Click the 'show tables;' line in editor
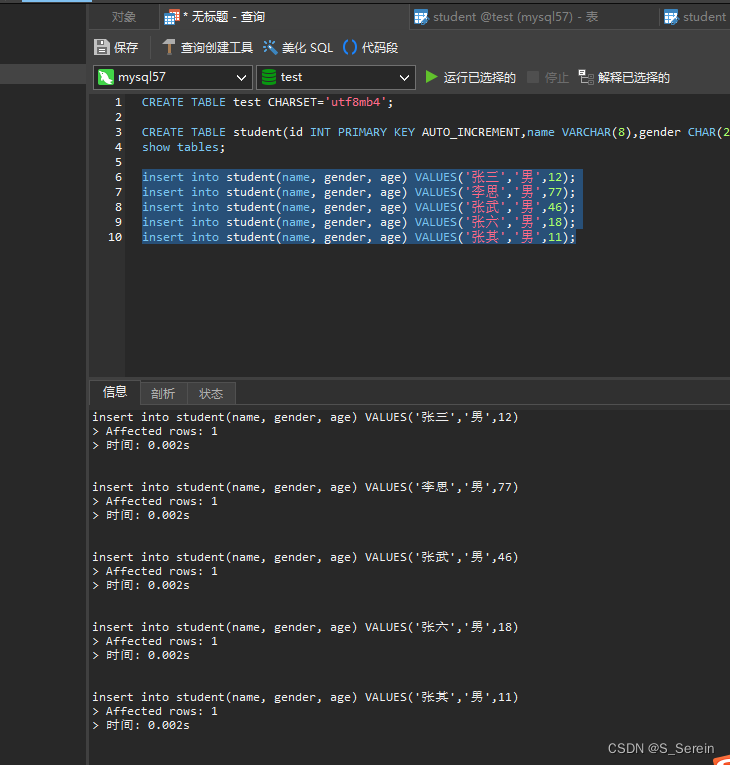 click(x=183, y=147)
